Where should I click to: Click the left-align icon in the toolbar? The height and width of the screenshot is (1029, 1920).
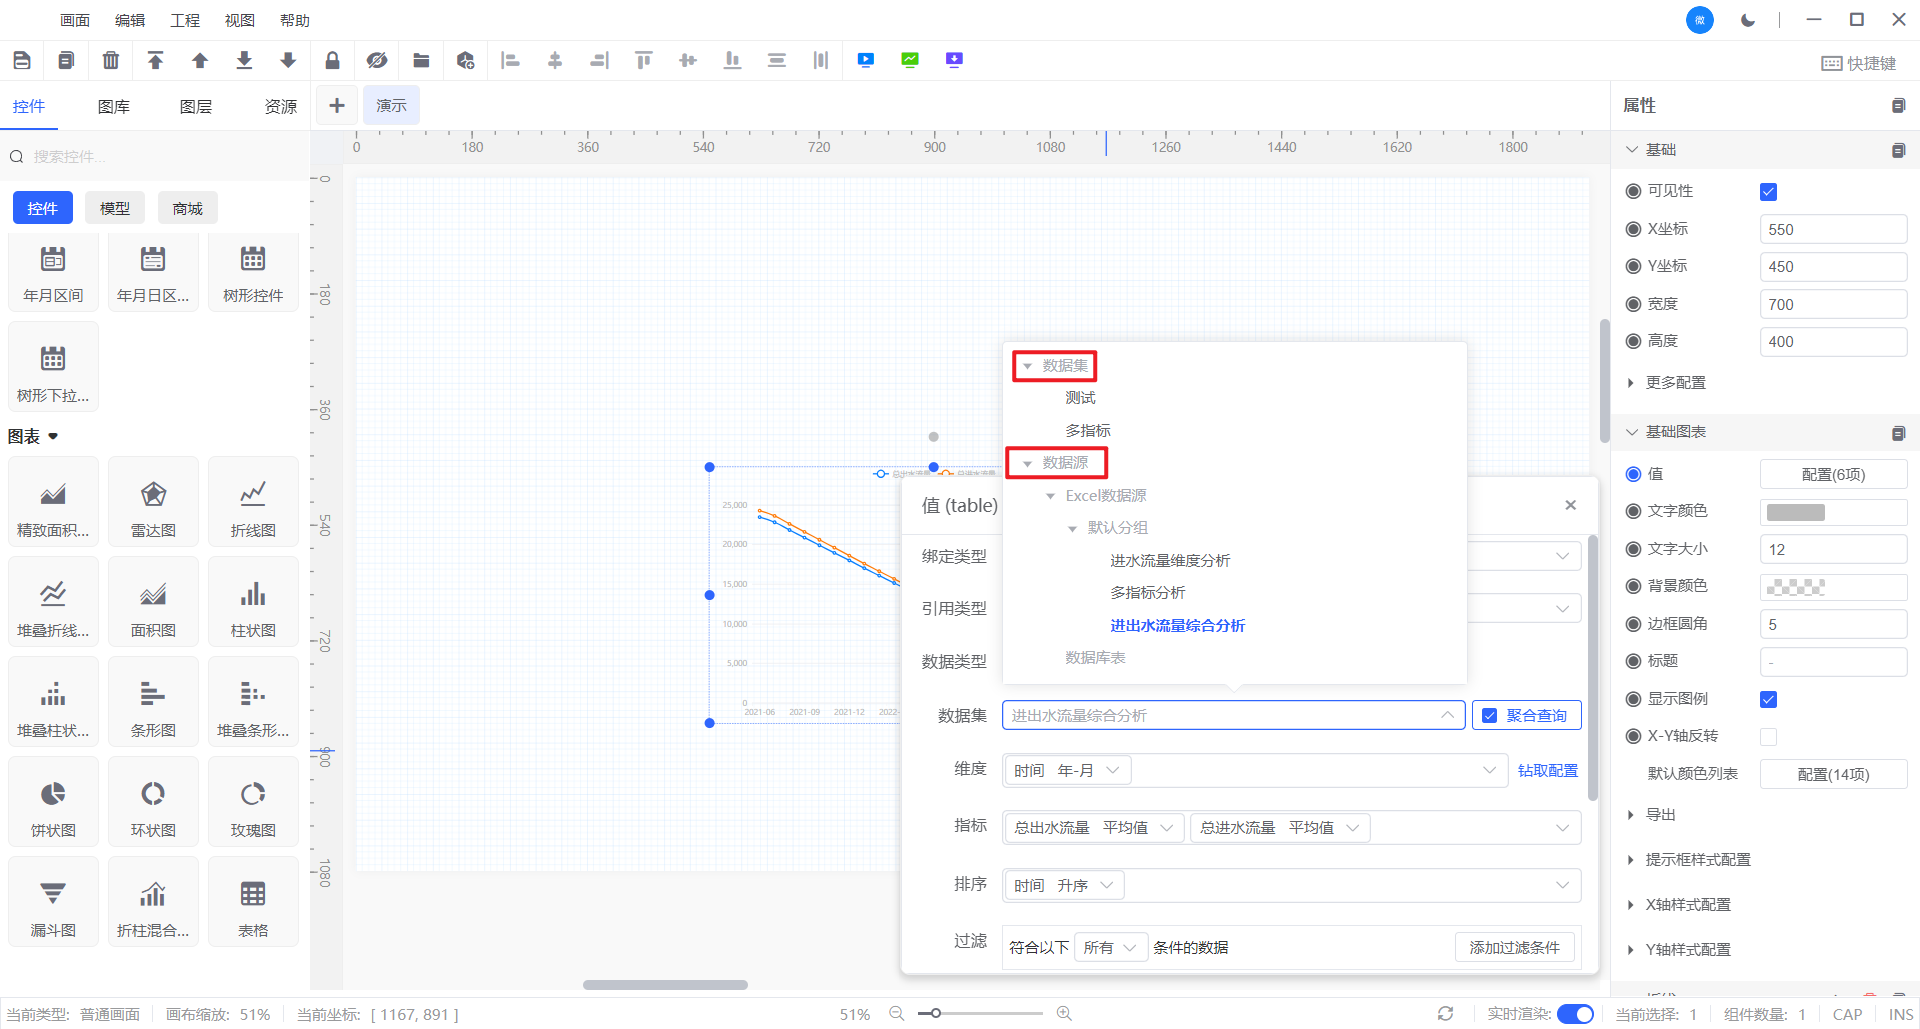coord(510,60)
